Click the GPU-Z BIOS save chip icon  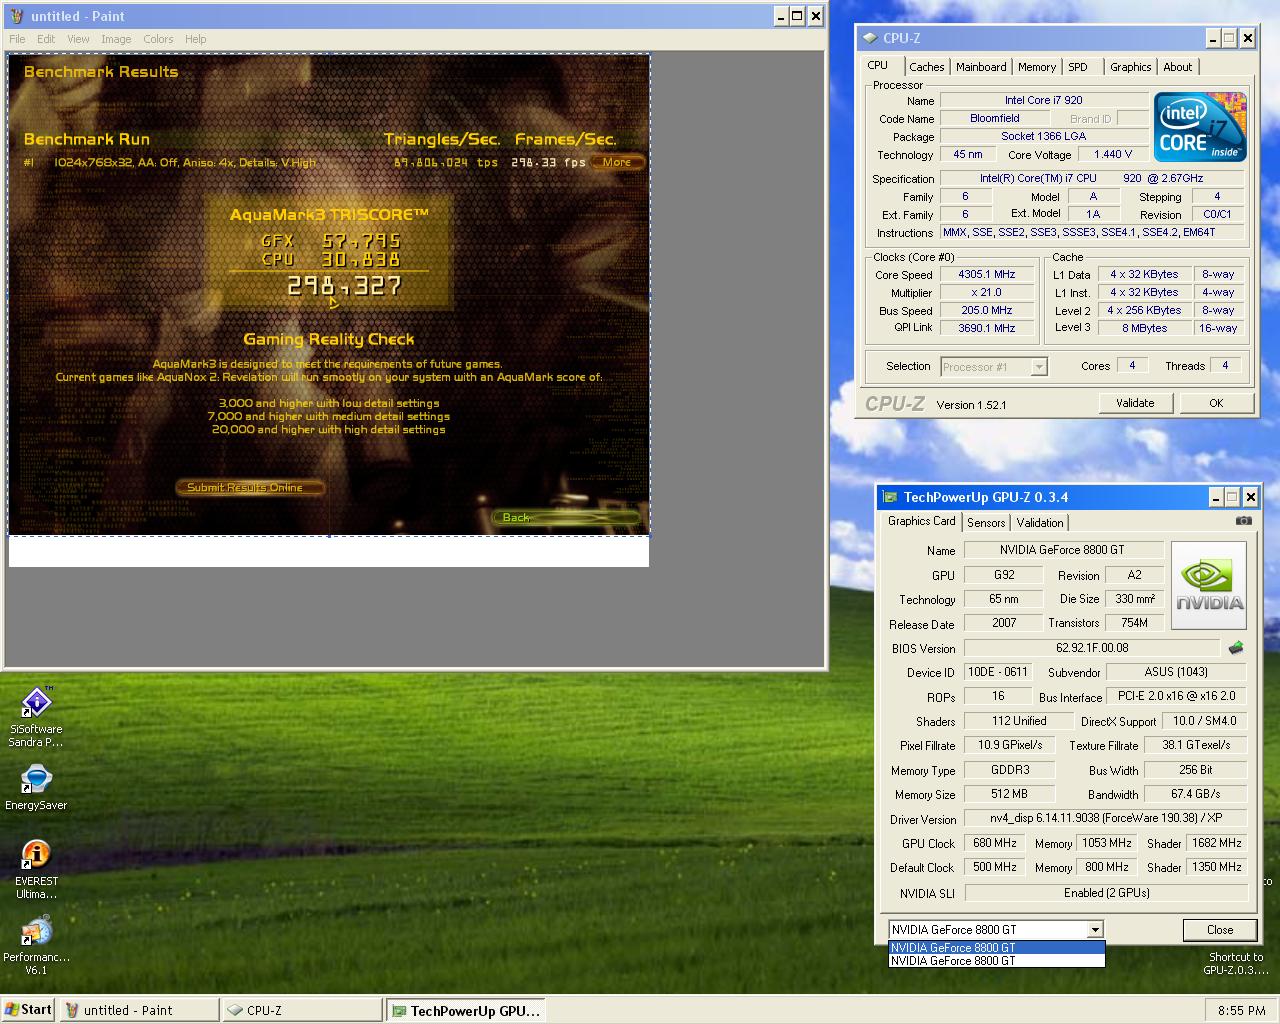[1236, 648]
